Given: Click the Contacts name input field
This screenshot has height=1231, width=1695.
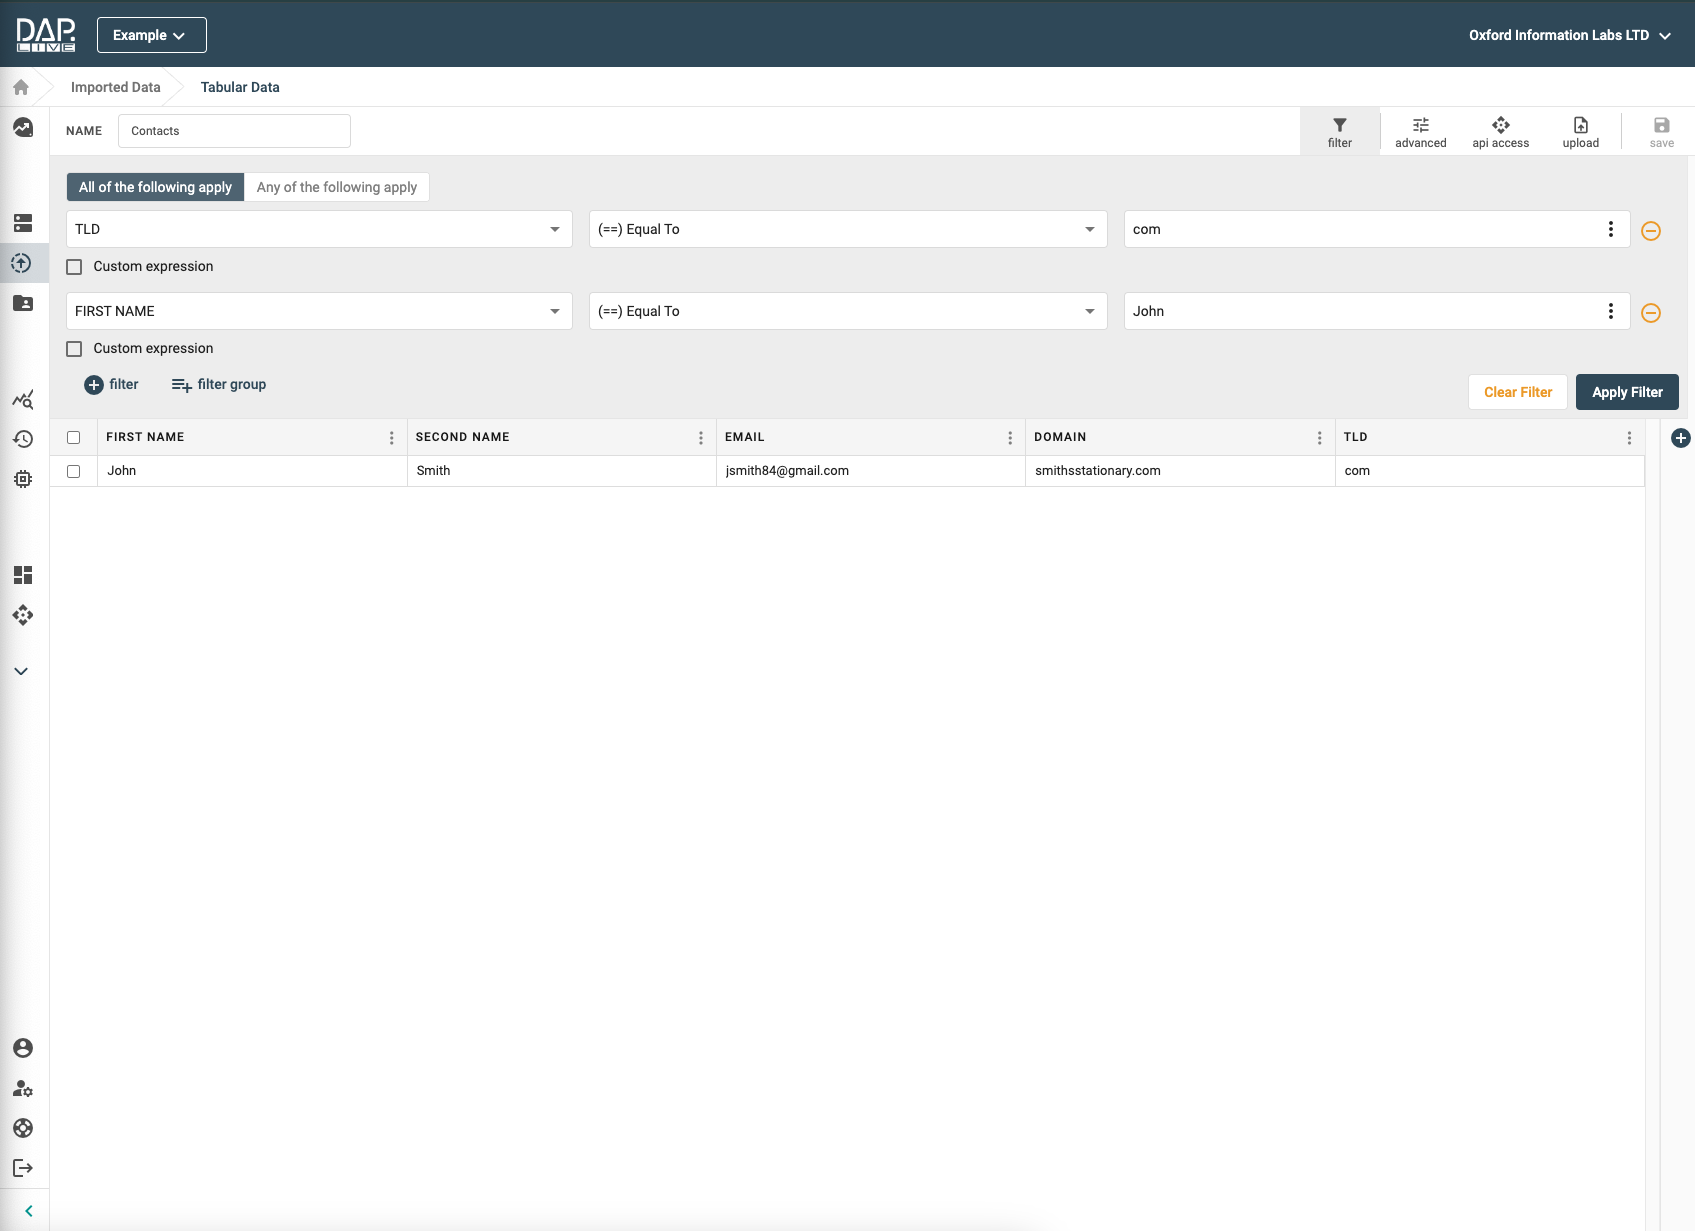Looking at the screenshot, I should click(x=234, y=131).
